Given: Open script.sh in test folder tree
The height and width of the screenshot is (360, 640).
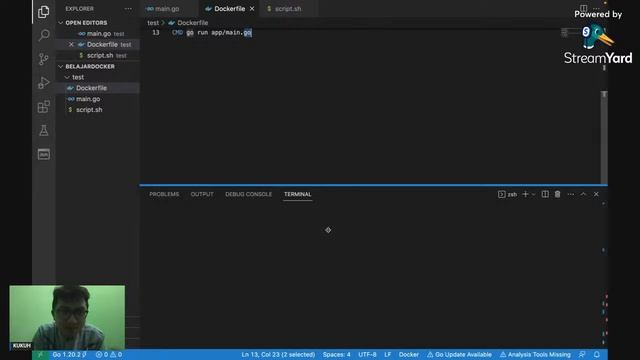Looking at the screenshot, I should tap(89, 109).
